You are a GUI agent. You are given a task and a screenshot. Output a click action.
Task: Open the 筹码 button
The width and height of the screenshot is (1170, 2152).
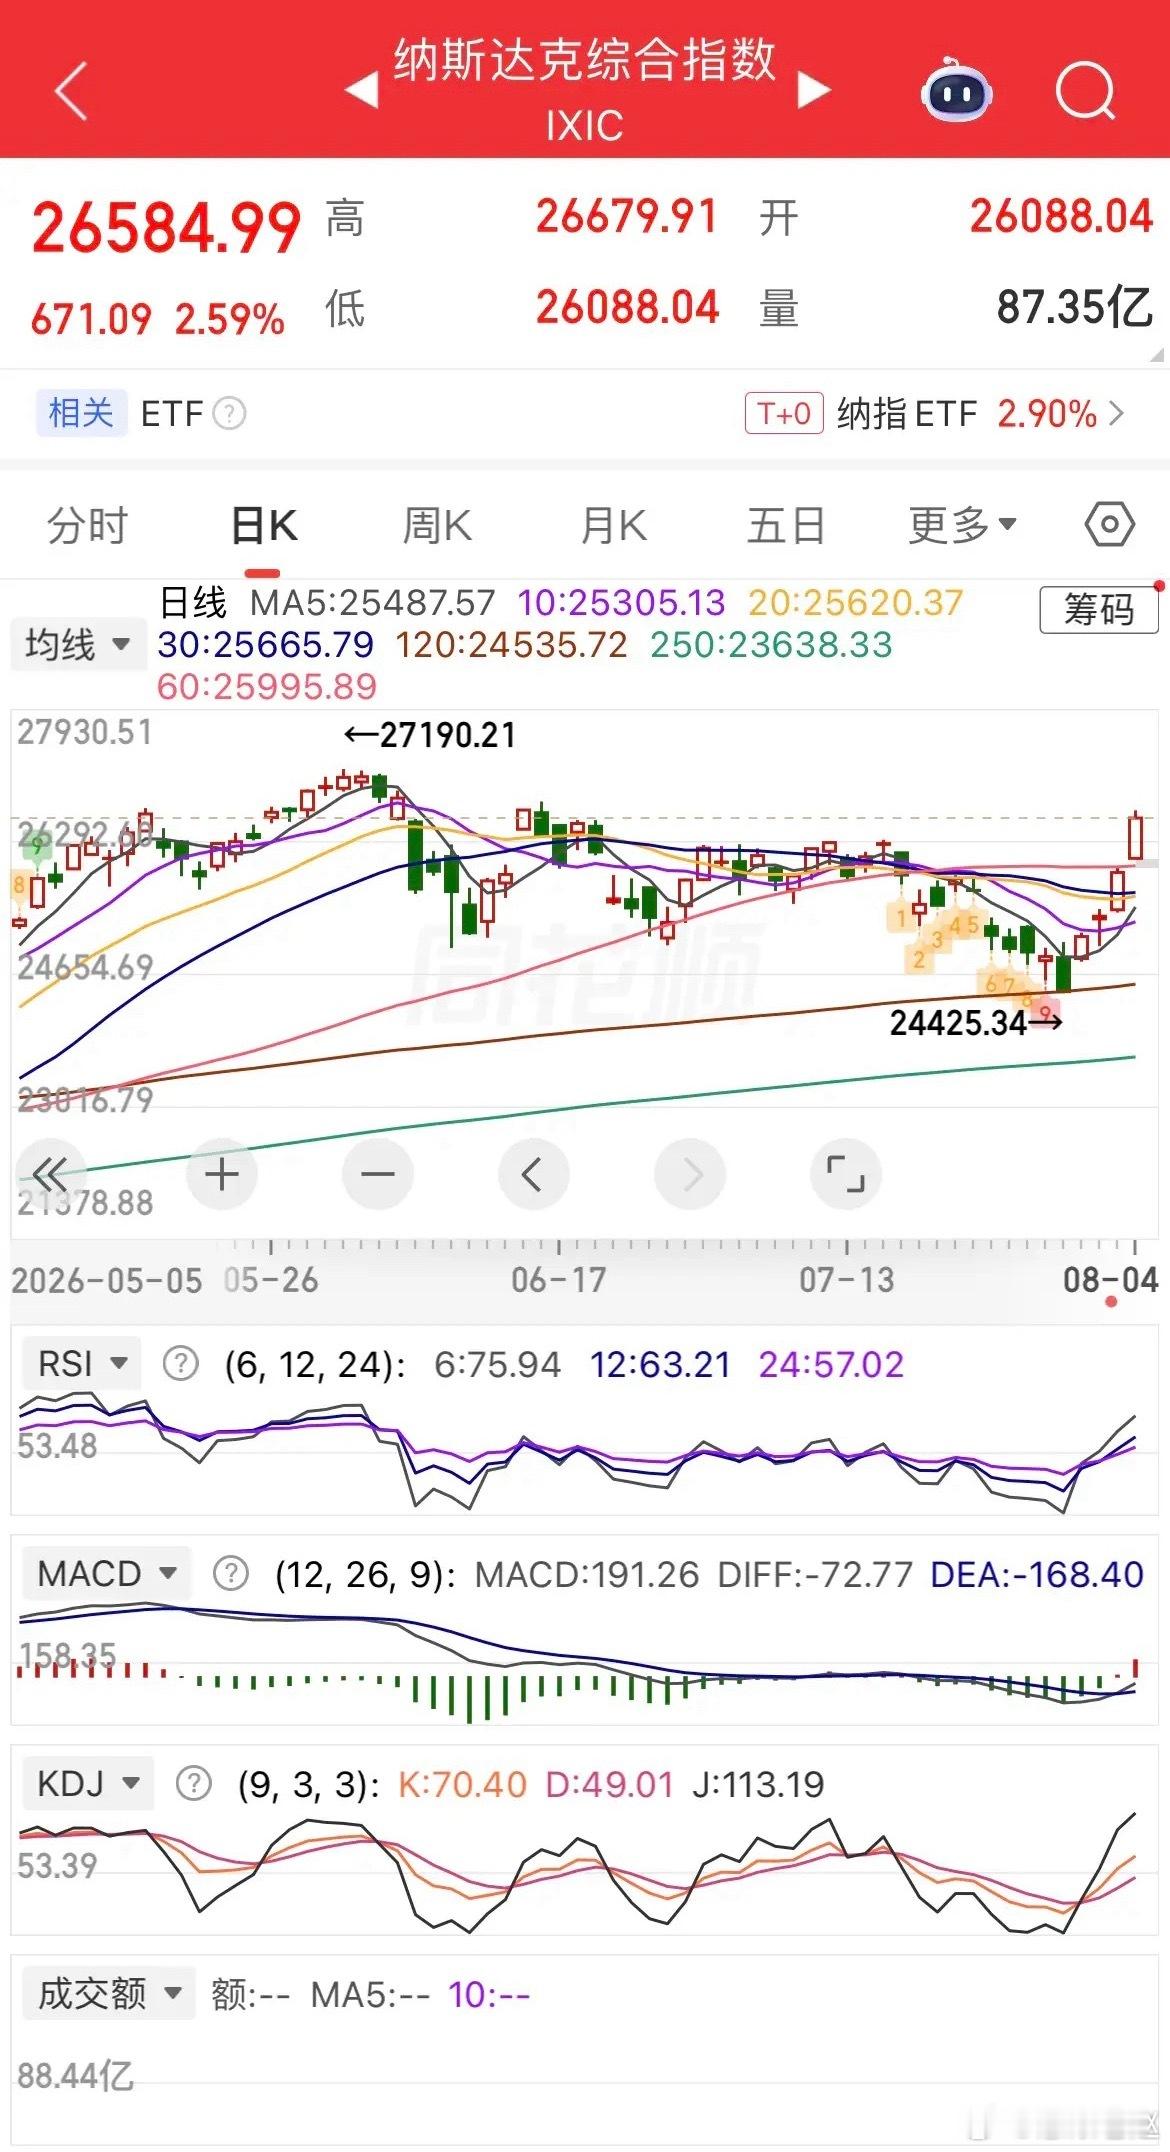point(1098,609)
